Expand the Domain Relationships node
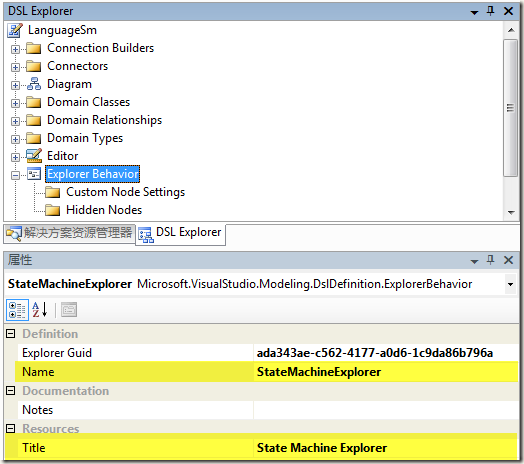The height and width of the screenshot is (464, 524). pyautogui.click(x=15, y=121)
